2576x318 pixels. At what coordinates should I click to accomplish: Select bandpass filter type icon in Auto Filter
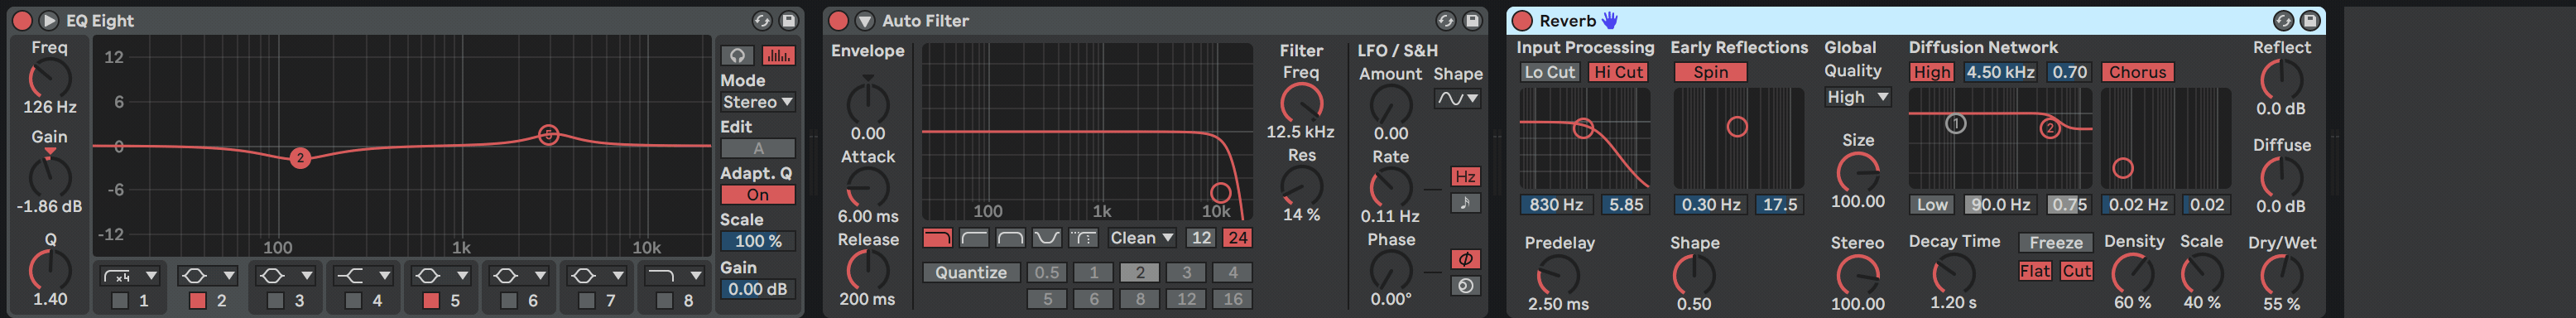(x=1010, y=238)
